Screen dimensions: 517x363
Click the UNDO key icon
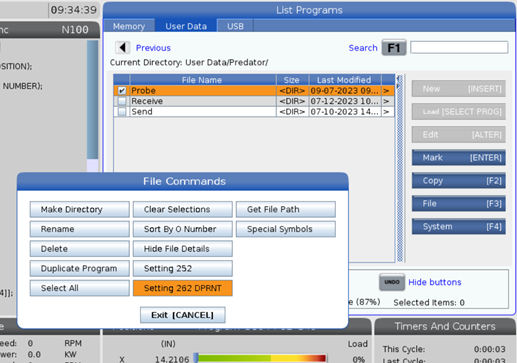coord(392,282)
